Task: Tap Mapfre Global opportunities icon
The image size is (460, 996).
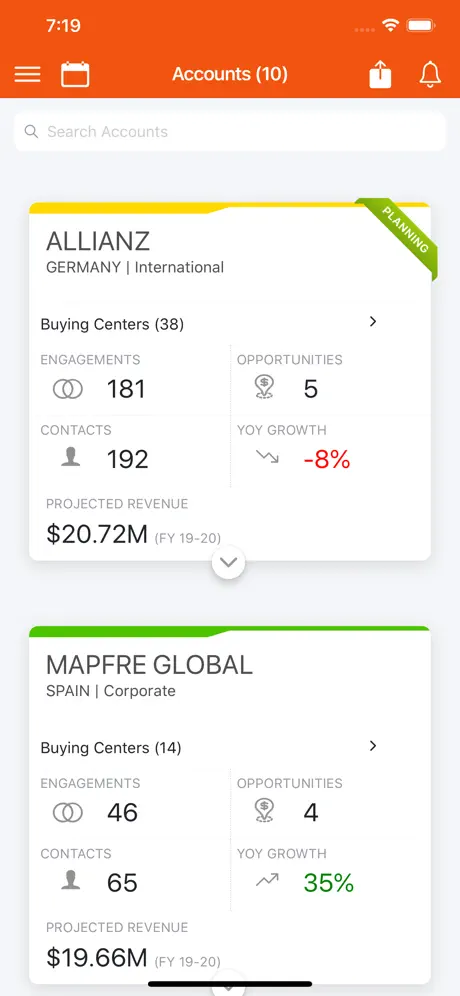Action: [x=264, y=811]
